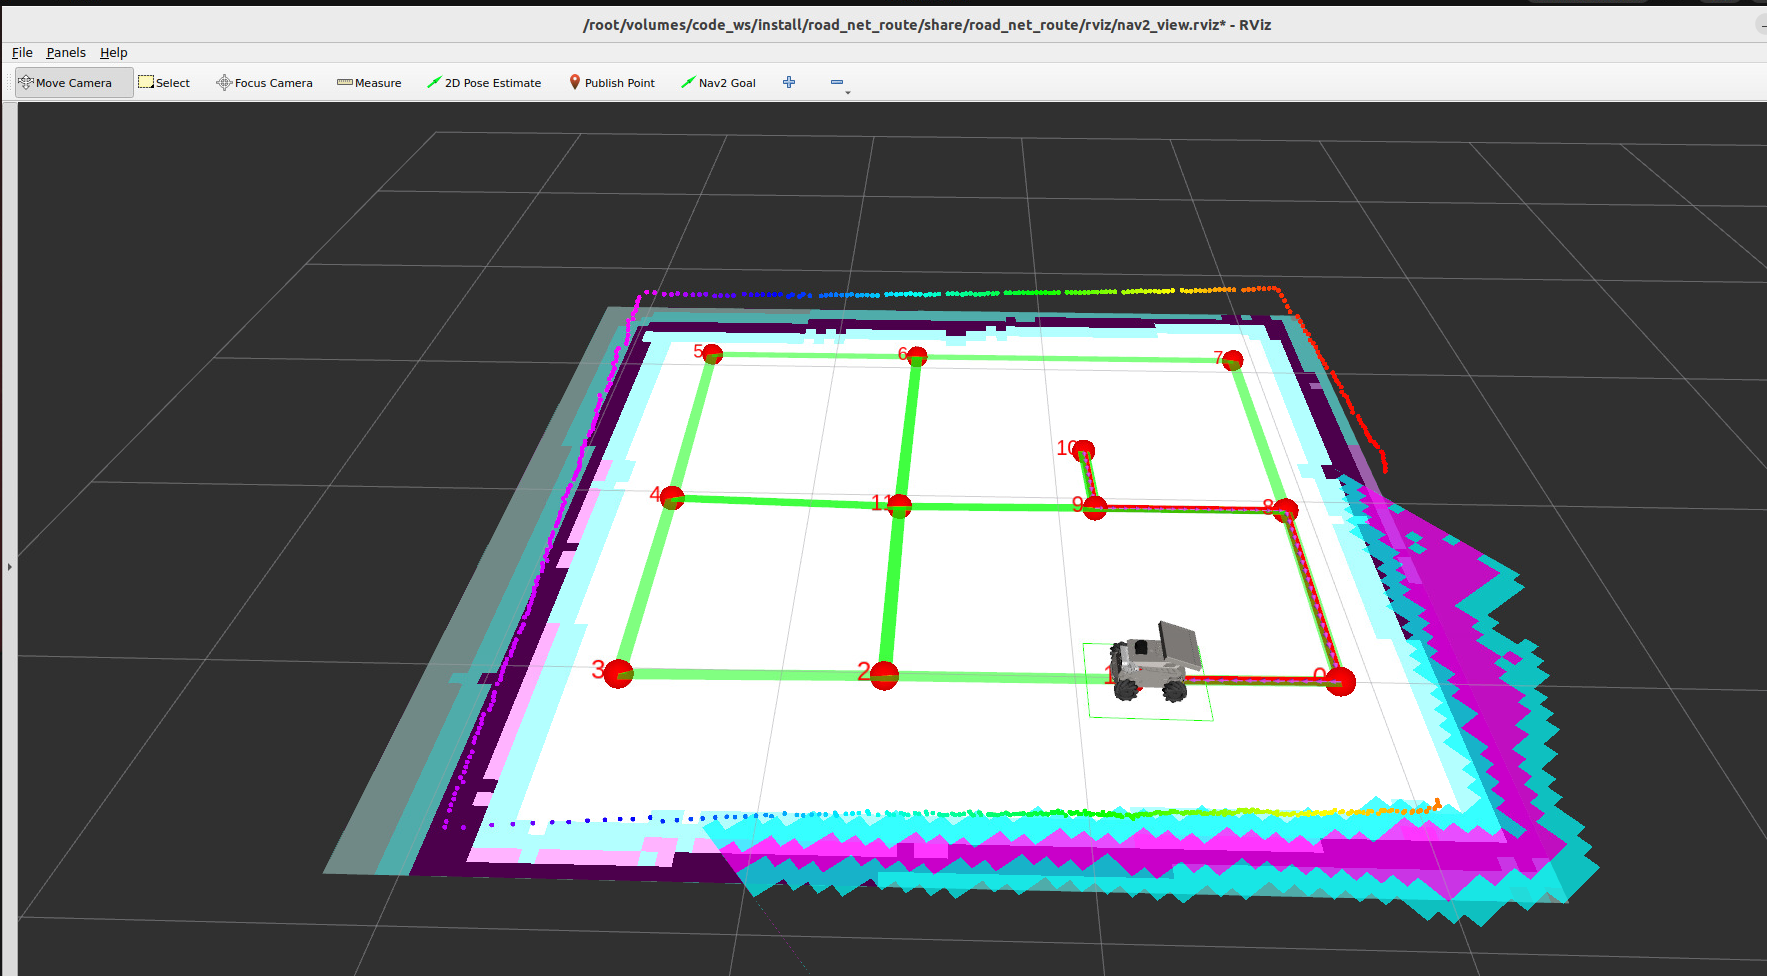
Task: Open the Panels menu
Action: coord(66,53)
